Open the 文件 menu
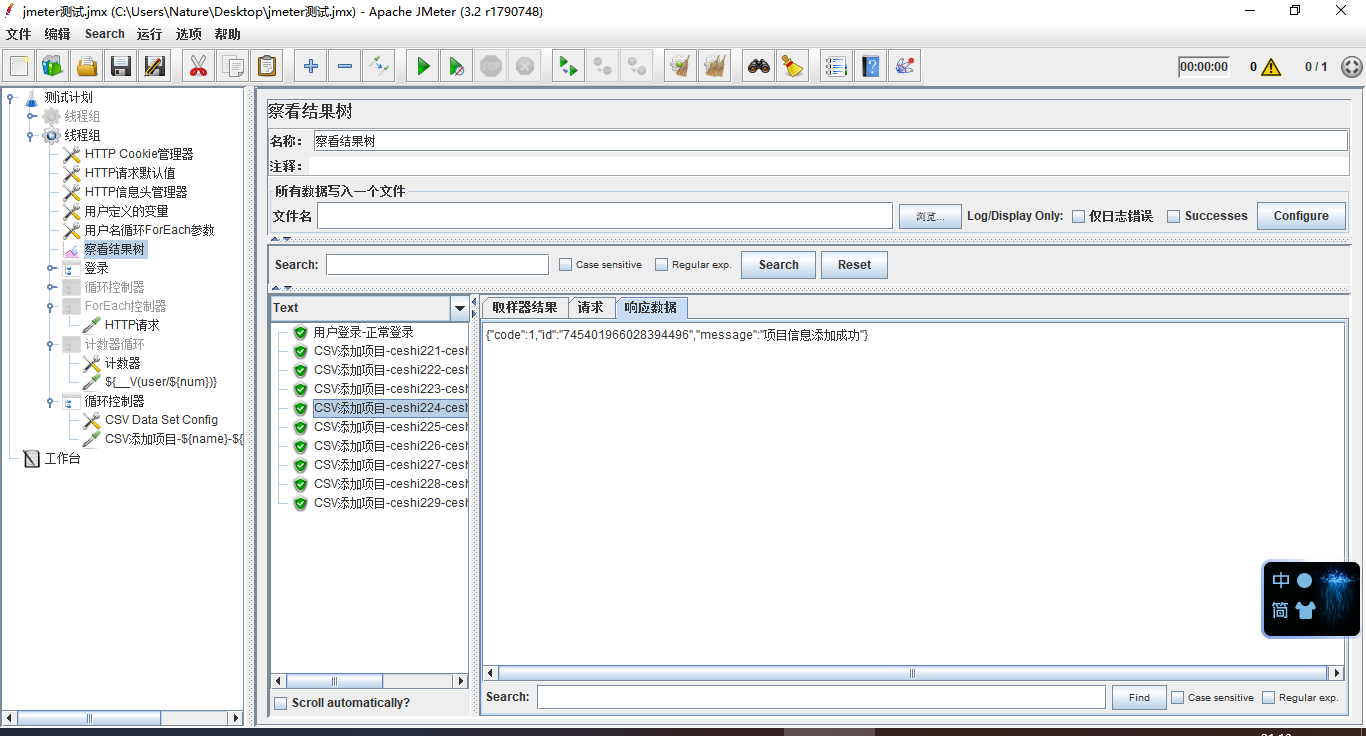 click(x=18, y=34)
